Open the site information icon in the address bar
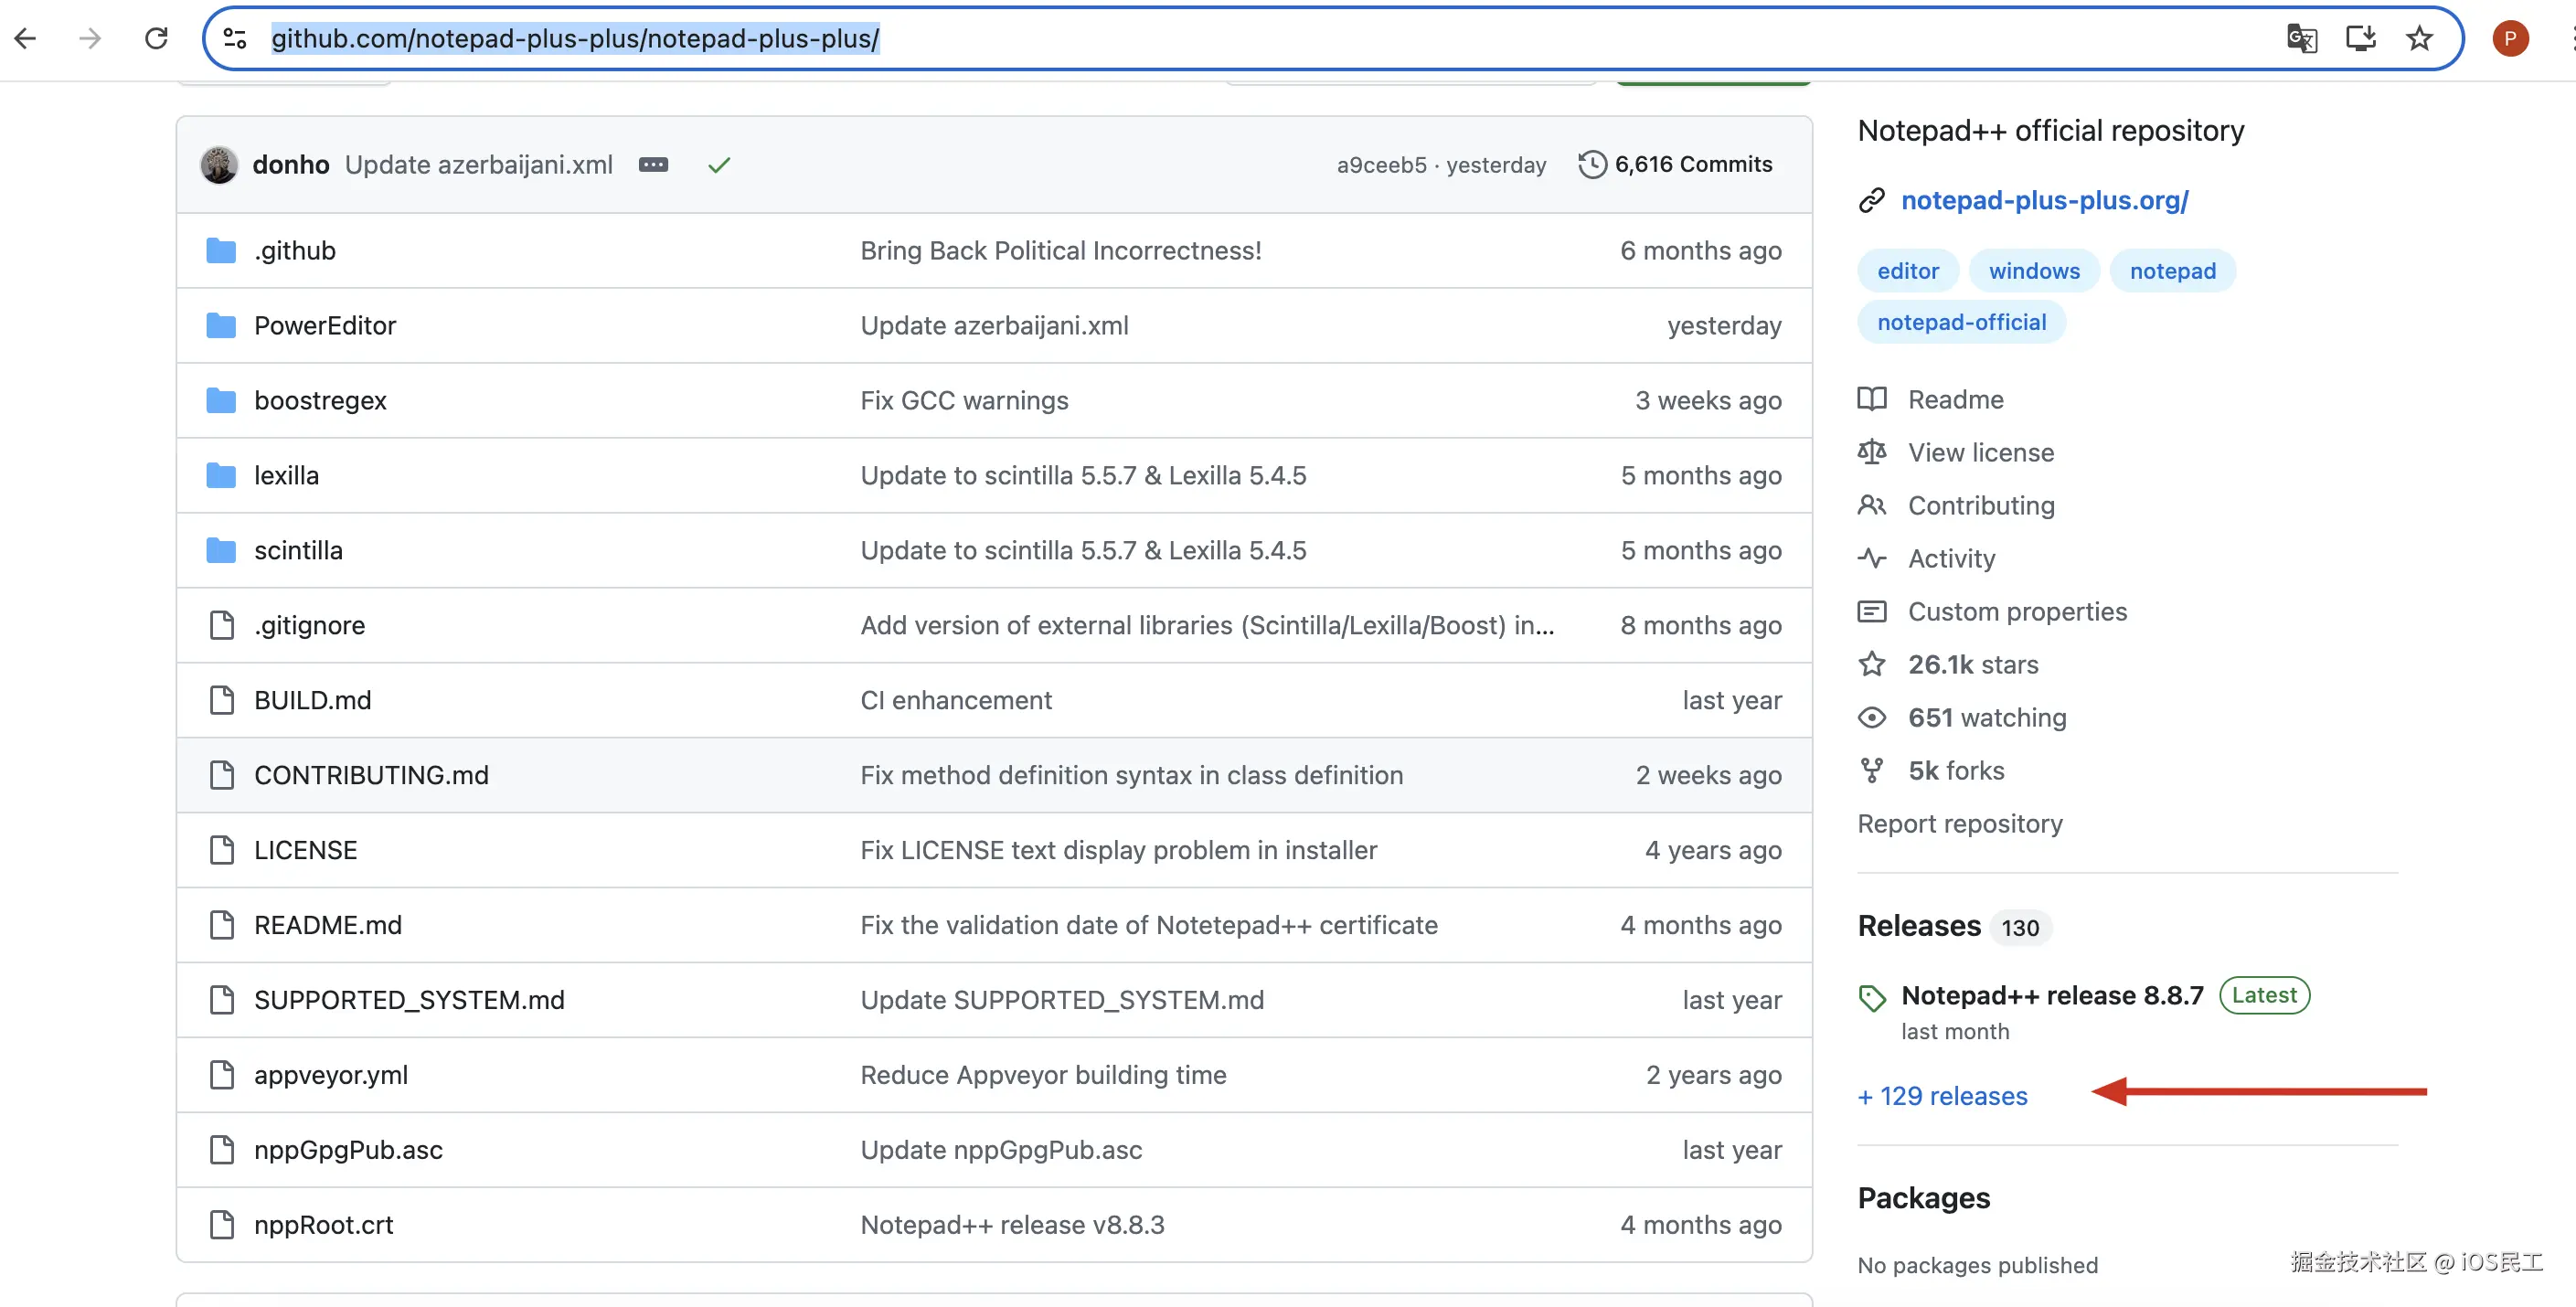Image resolution: width=2576 pixels, height=1307 pixels. pyautogui.click(x=235, y=38)
